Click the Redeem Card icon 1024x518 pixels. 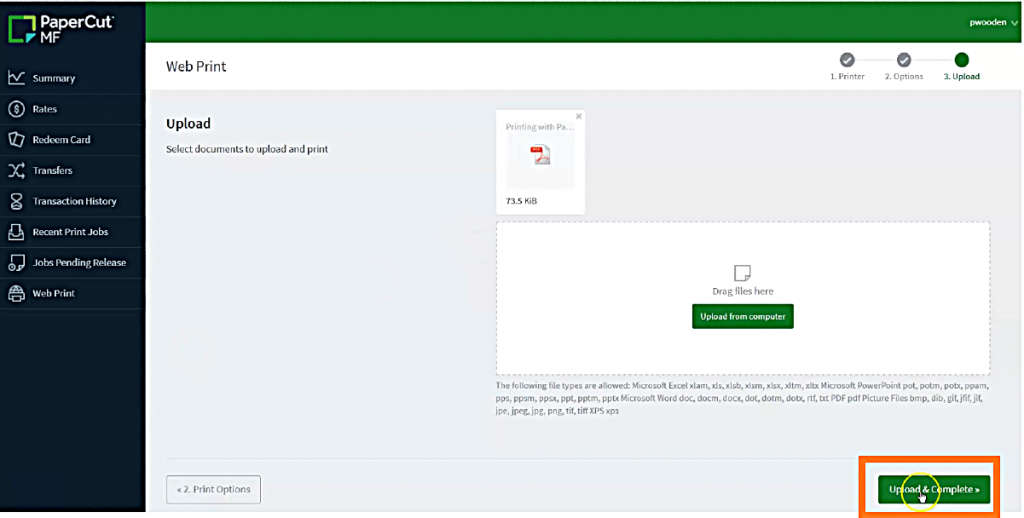[x=16, y=140]
